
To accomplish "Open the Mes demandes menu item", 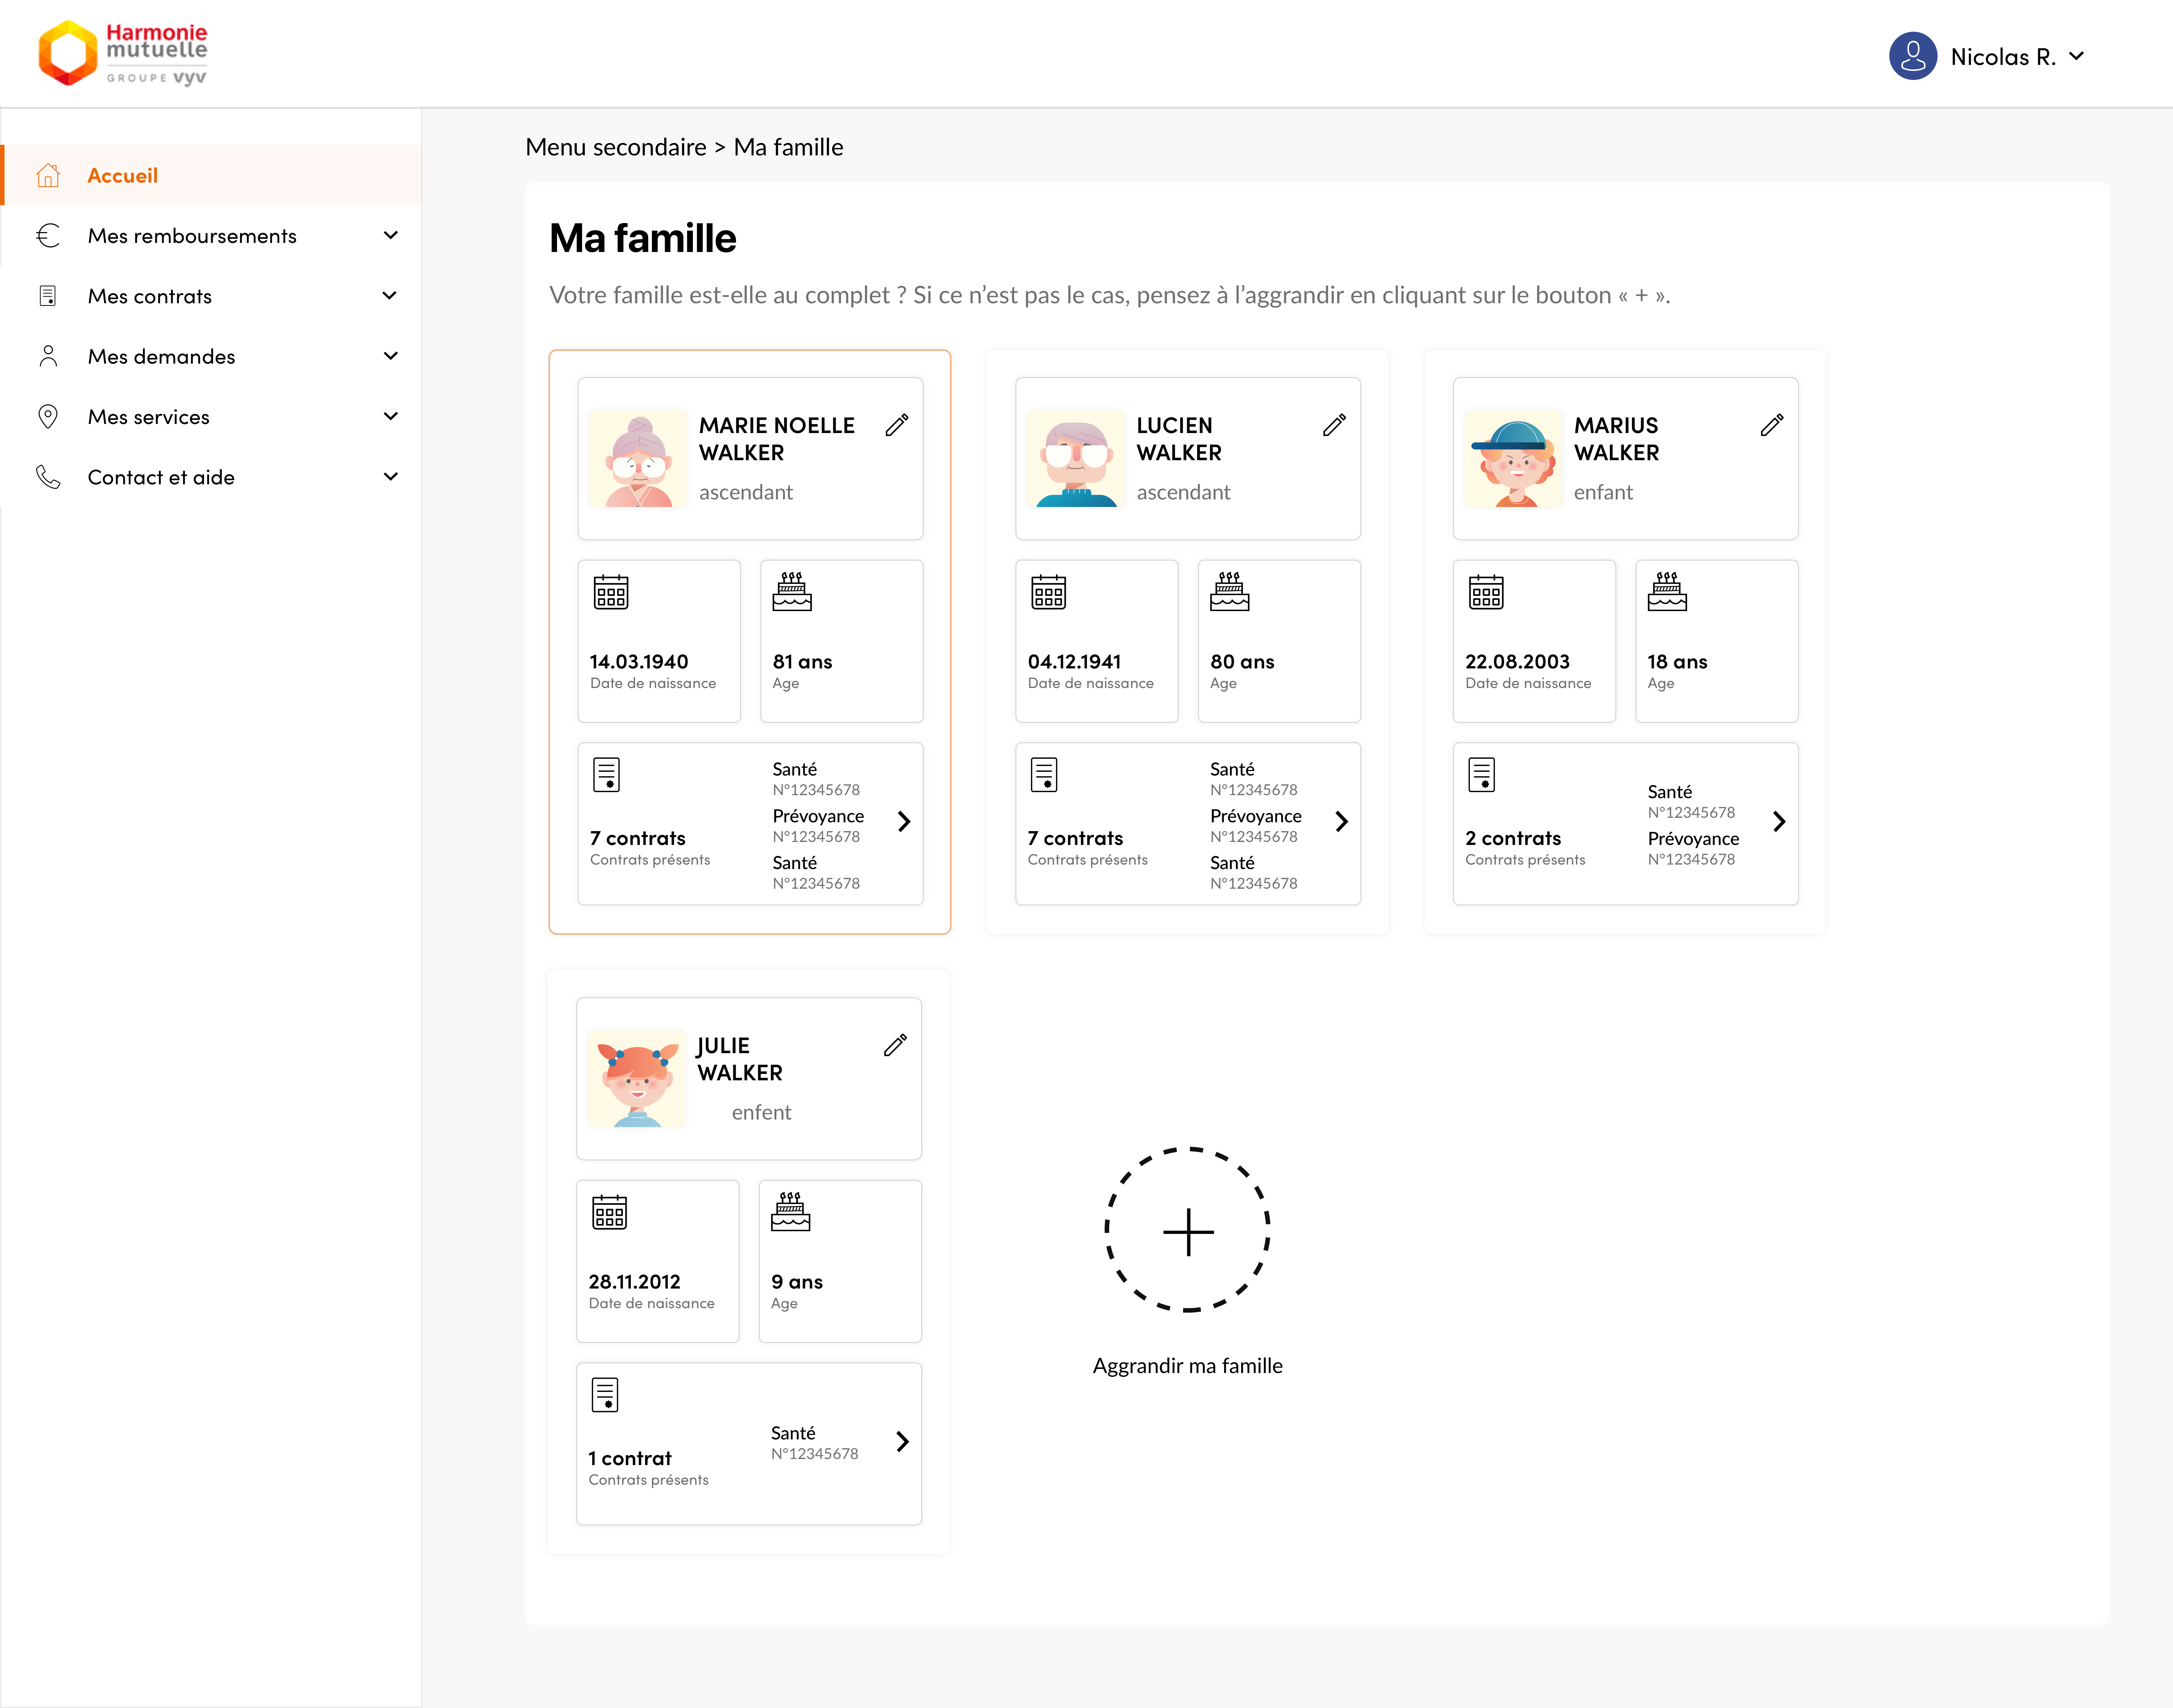I will click(x=161, y=357).
